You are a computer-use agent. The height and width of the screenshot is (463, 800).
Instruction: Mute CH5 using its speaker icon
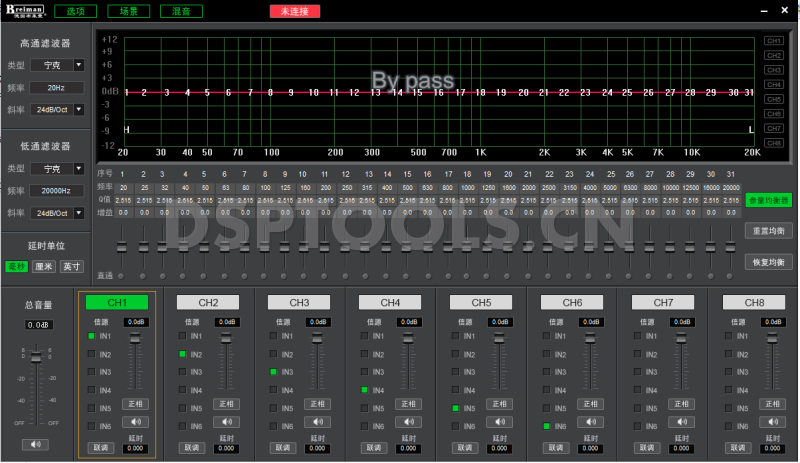(501, 421)
